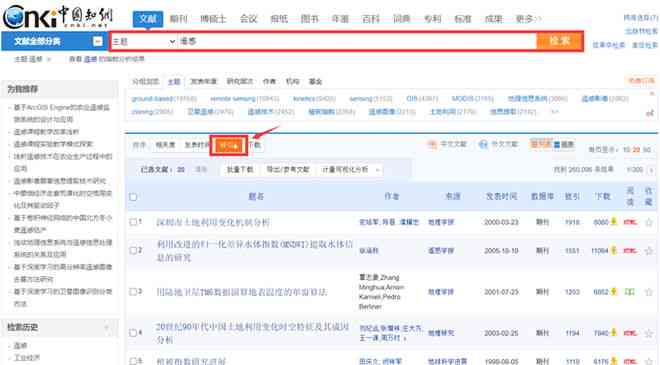660x365 pixels.
Task: Open the 结果中检索 link
Action: pyautogui.click(x=609, y=45)
